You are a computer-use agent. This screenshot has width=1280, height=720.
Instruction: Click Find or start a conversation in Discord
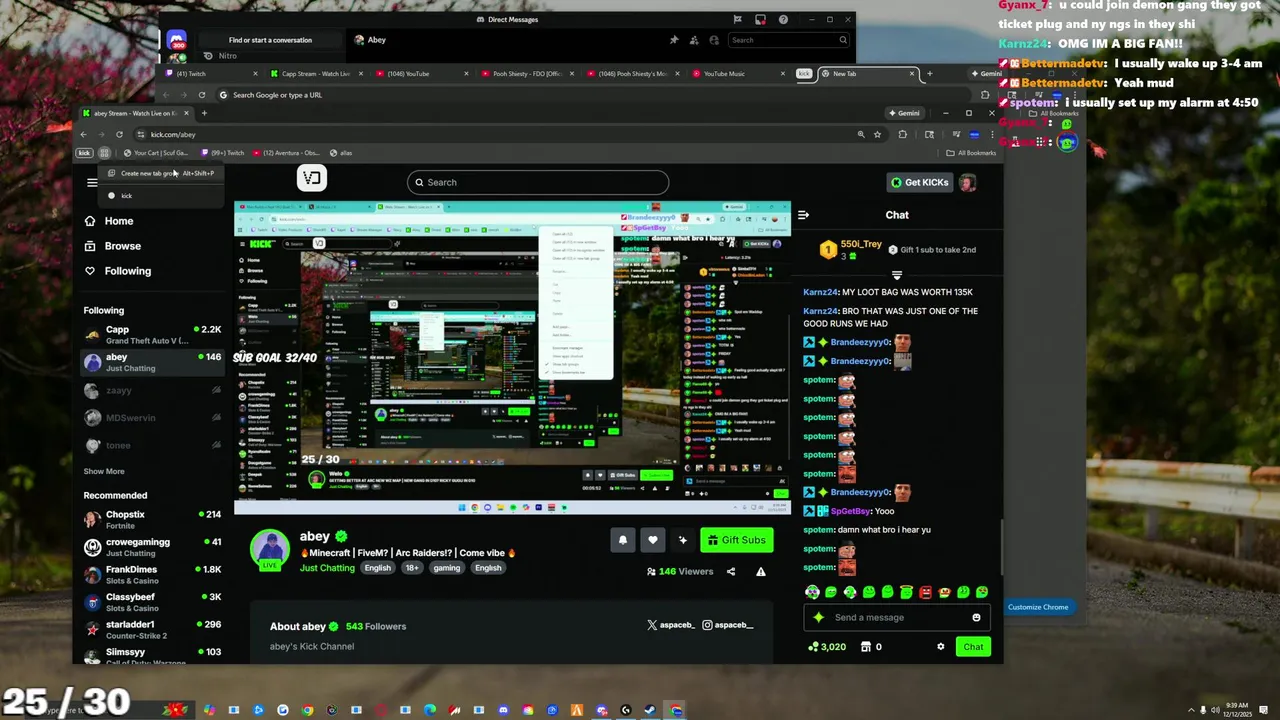(270, 40)
